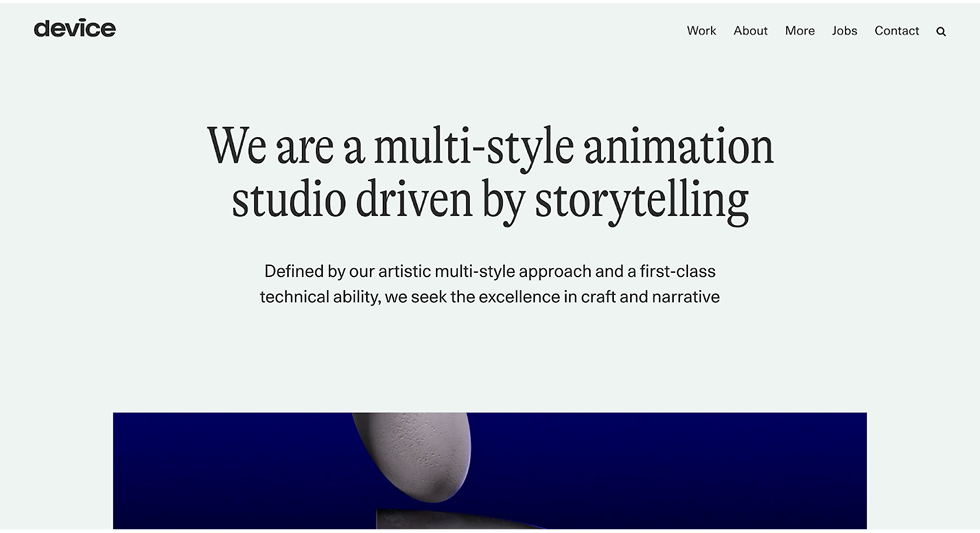The width and height of the screenshot is (980, 533).
Task: Click the 'studio driven by storytelling' line
Action: 490,200
